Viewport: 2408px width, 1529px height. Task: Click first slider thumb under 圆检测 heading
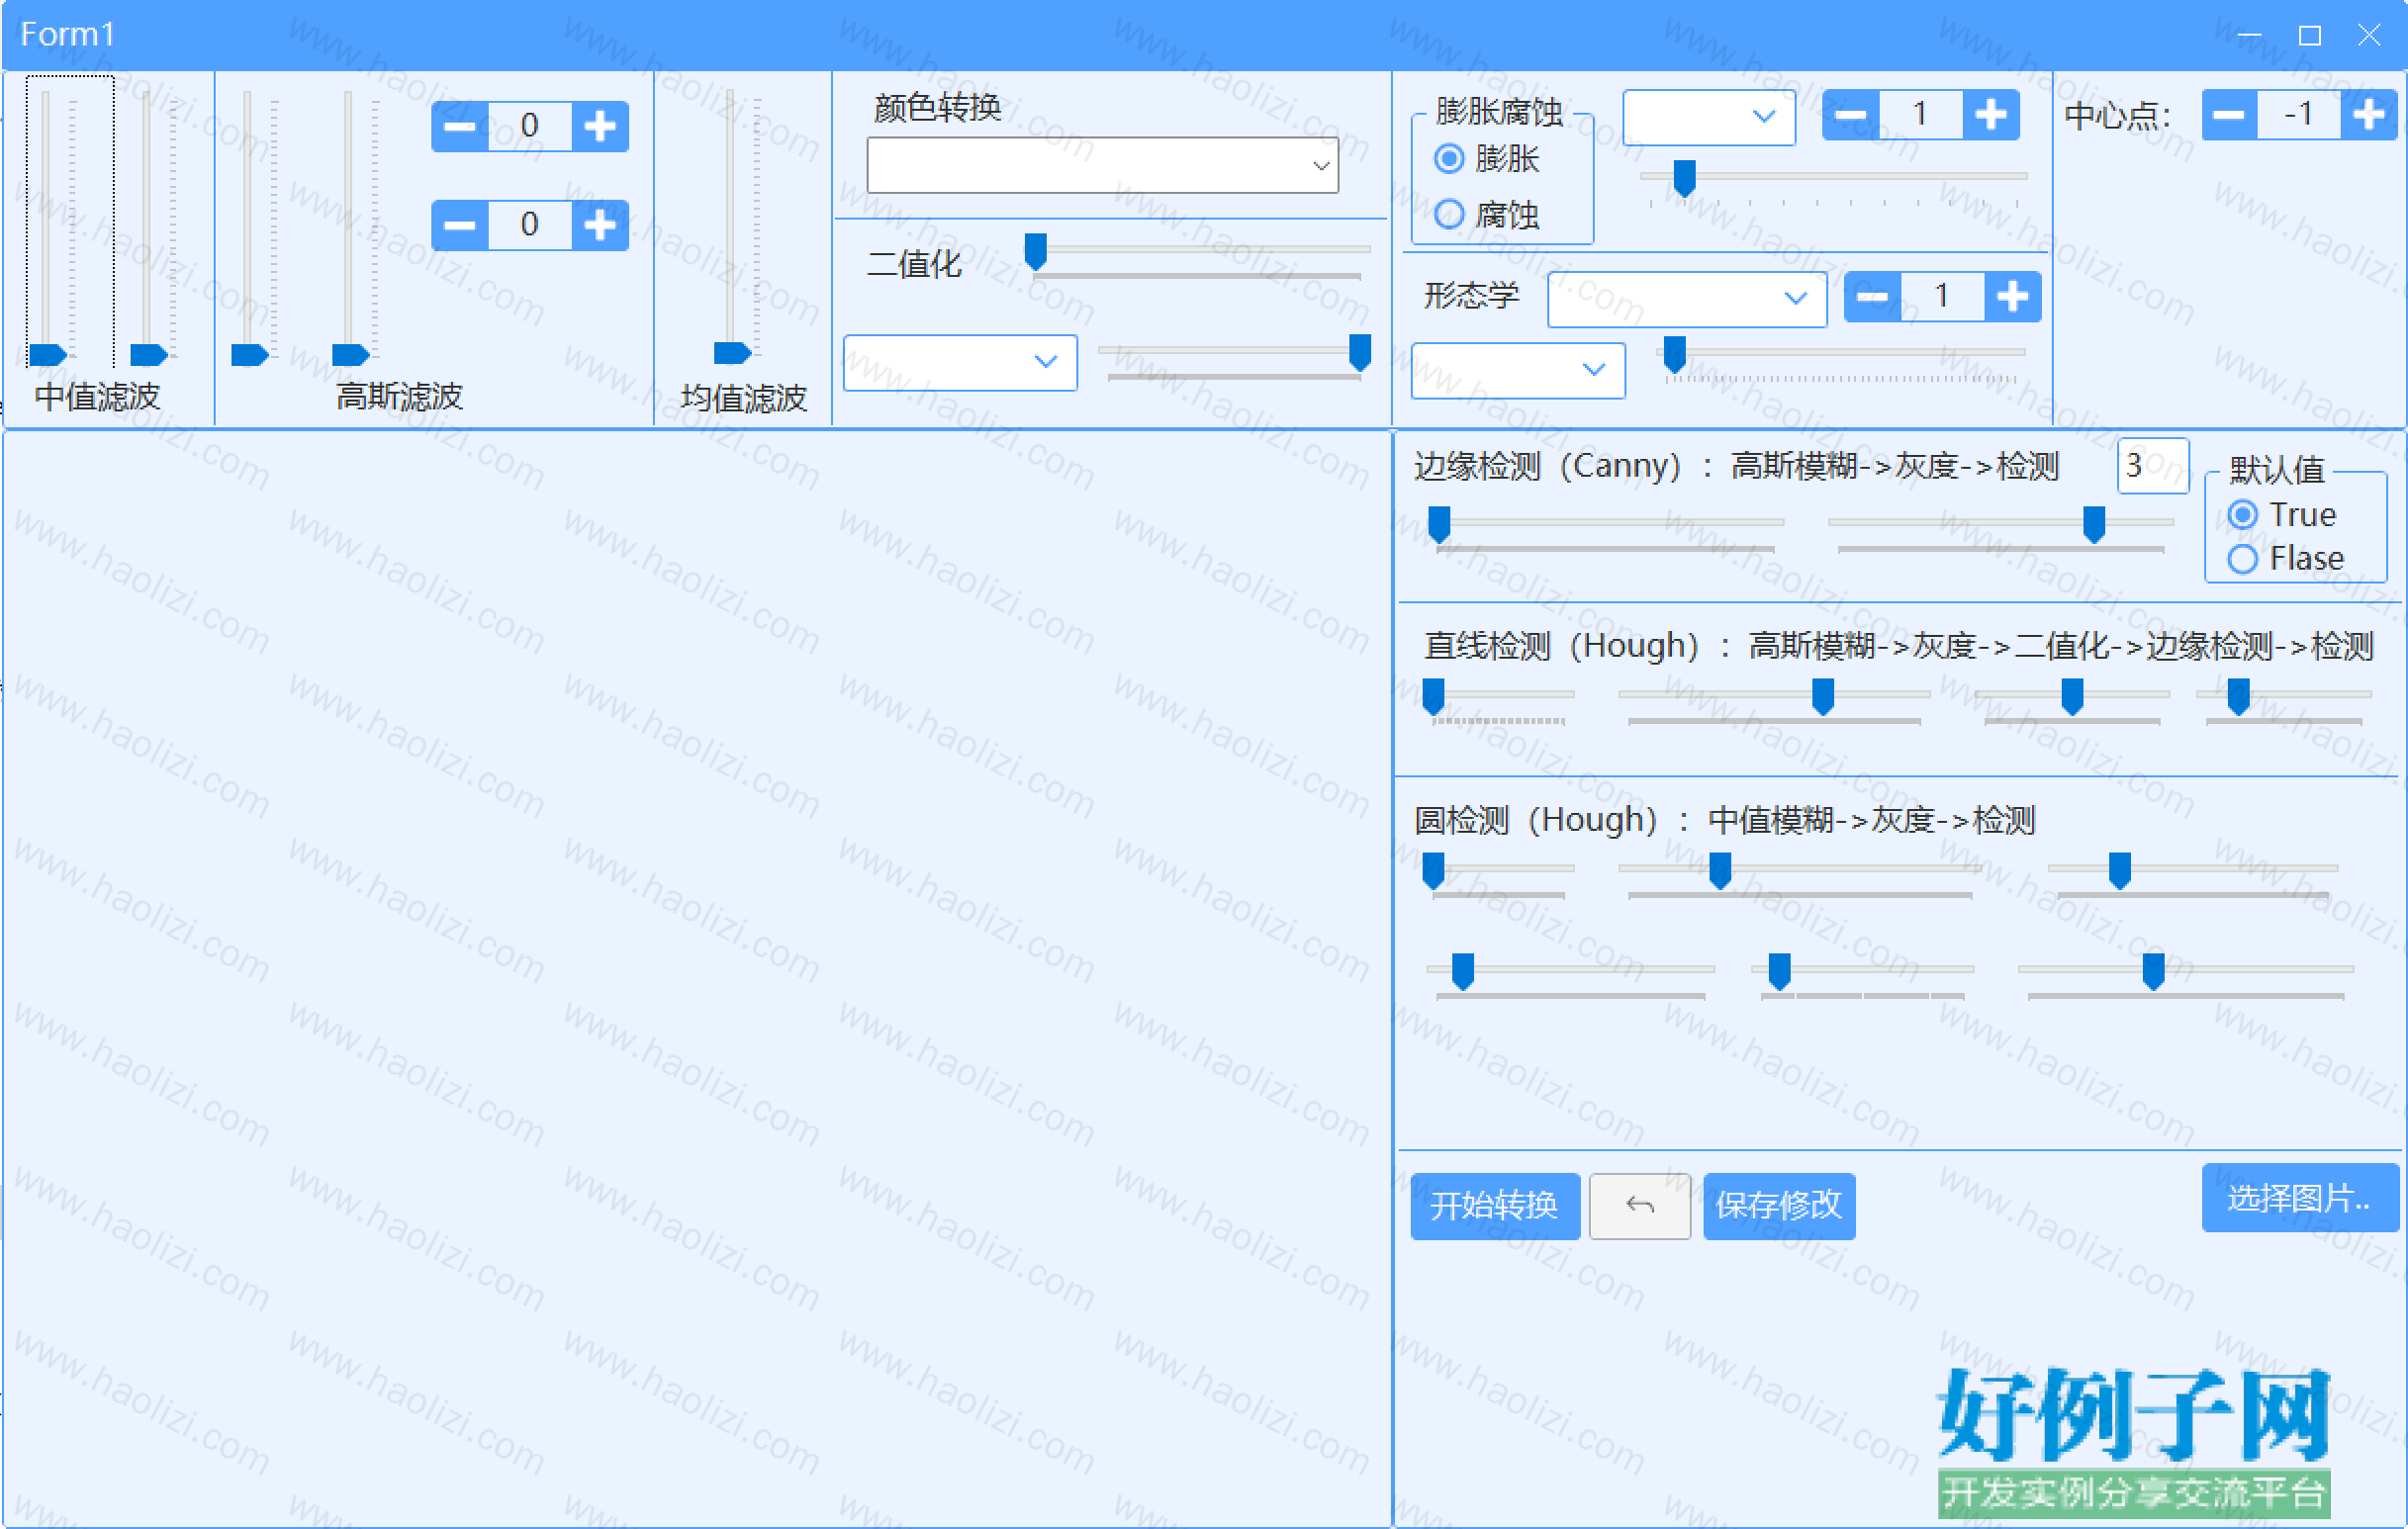click(1434, 871)
